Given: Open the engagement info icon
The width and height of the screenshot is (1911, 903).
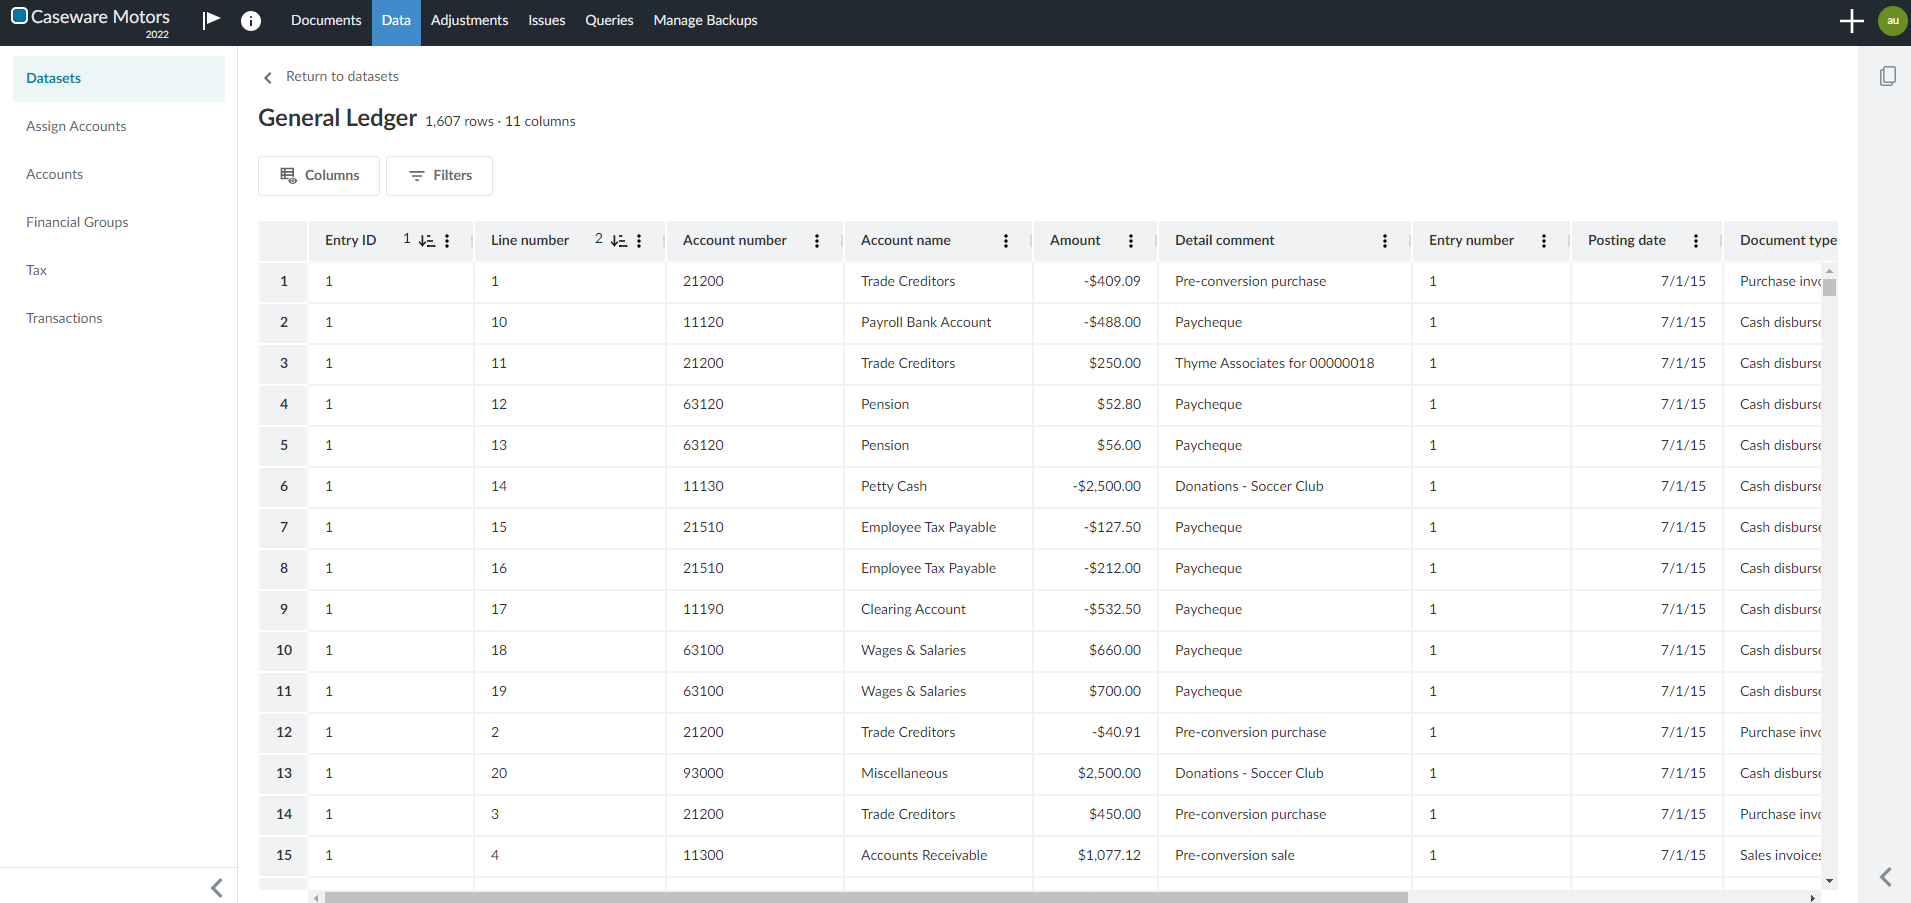Looking at the screenshot, I should point(251,21).
